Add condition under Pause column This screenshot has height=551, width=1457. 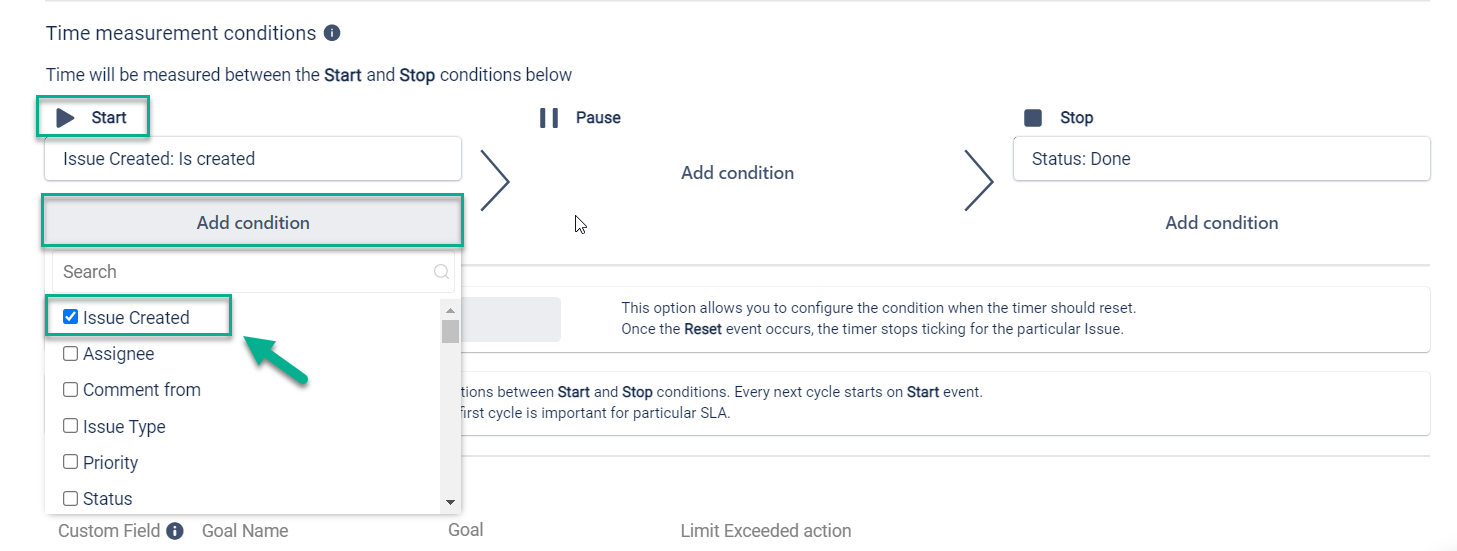tap(737, 173)
